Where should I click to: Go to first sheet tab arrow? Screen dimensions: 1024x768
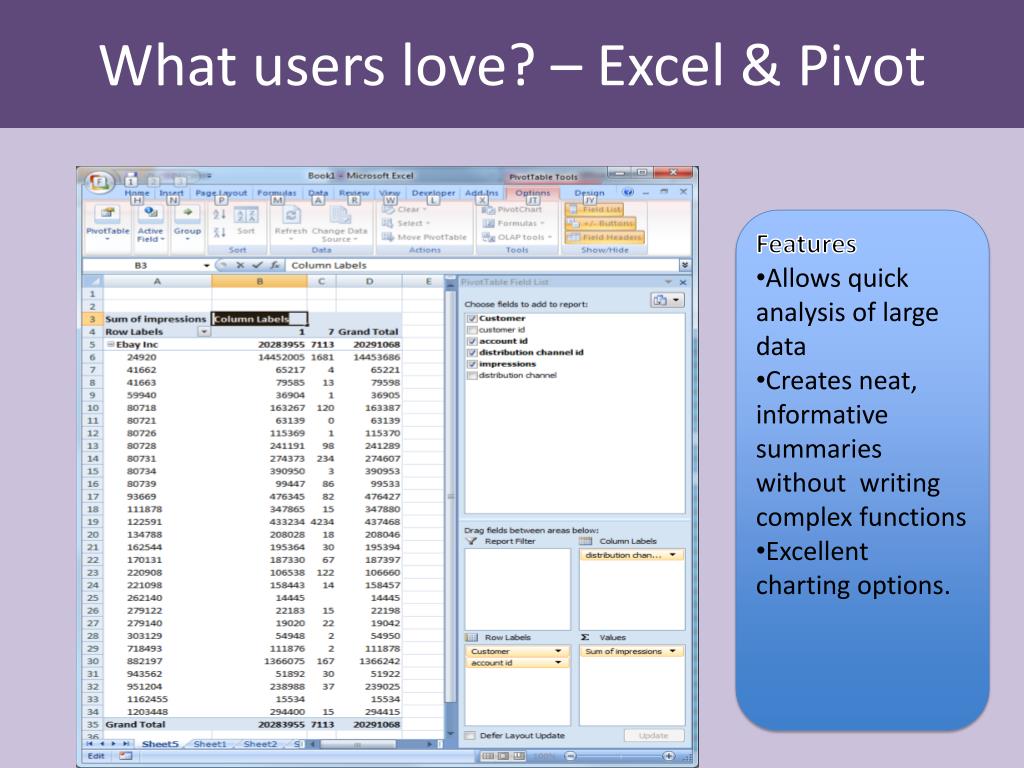90,744
